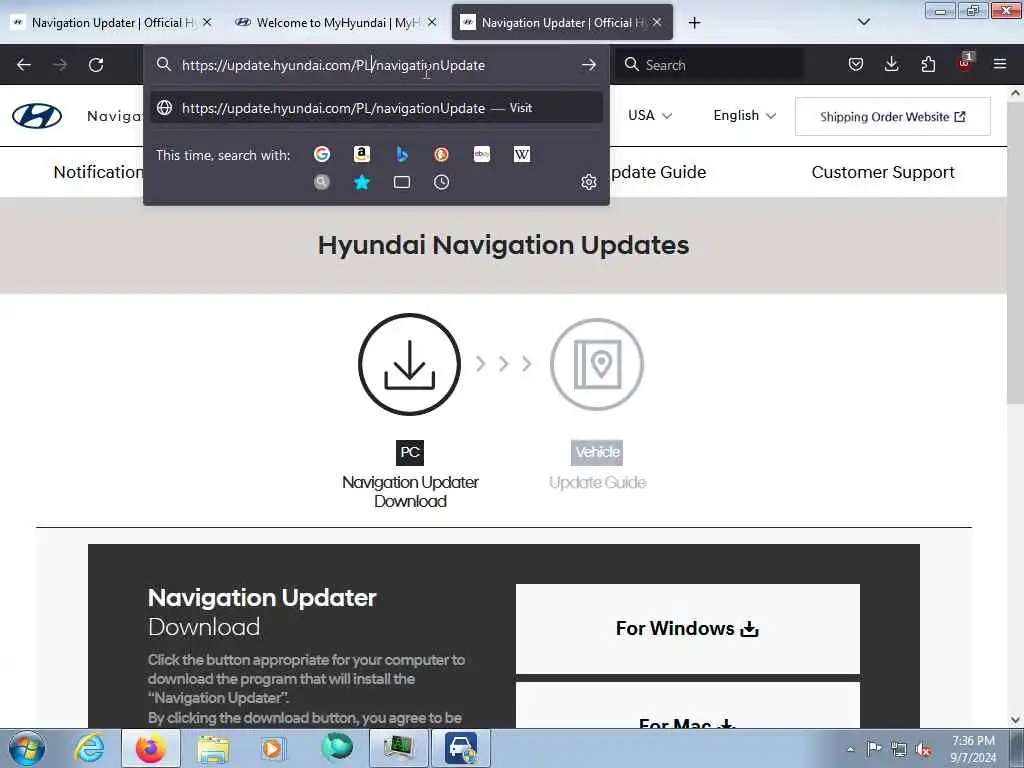List all tabs with the chevron
Viewport: 1024px width, 768px height.
864,22
